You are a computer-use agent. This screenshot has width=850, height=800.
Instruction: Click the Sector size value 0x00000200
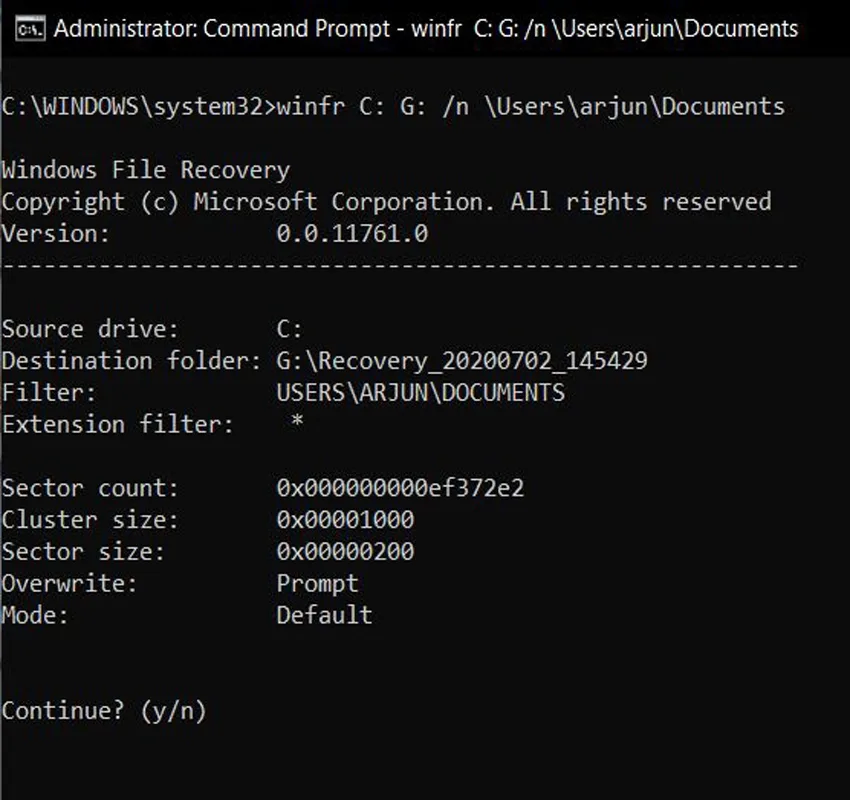345,552
